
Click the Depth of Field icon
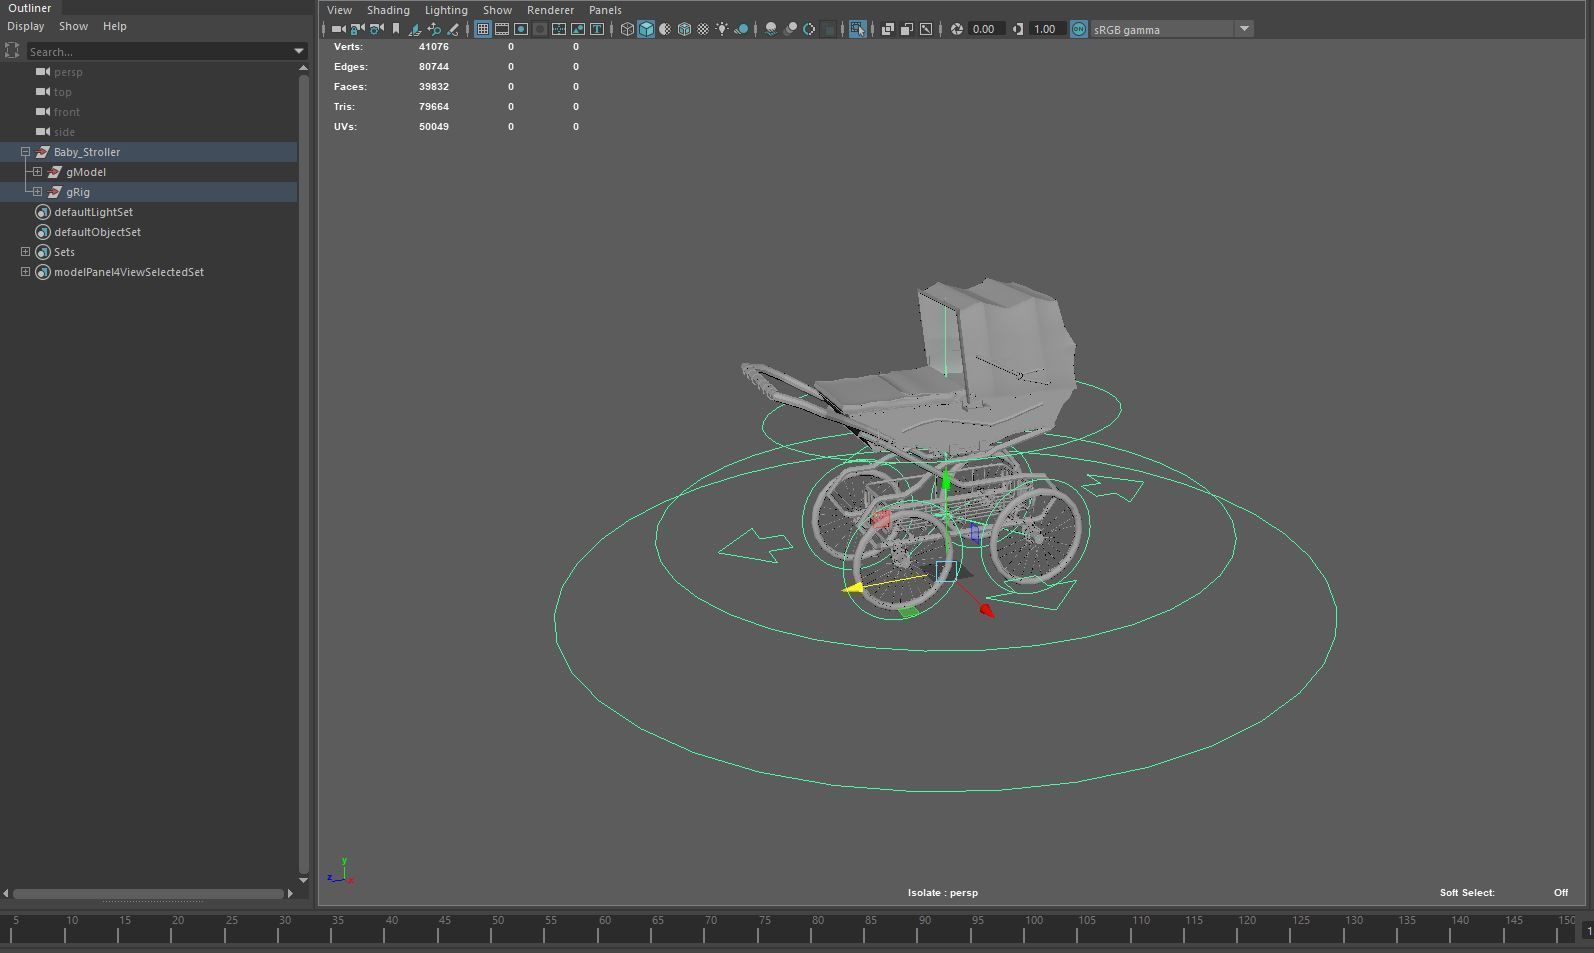[828, 29]
